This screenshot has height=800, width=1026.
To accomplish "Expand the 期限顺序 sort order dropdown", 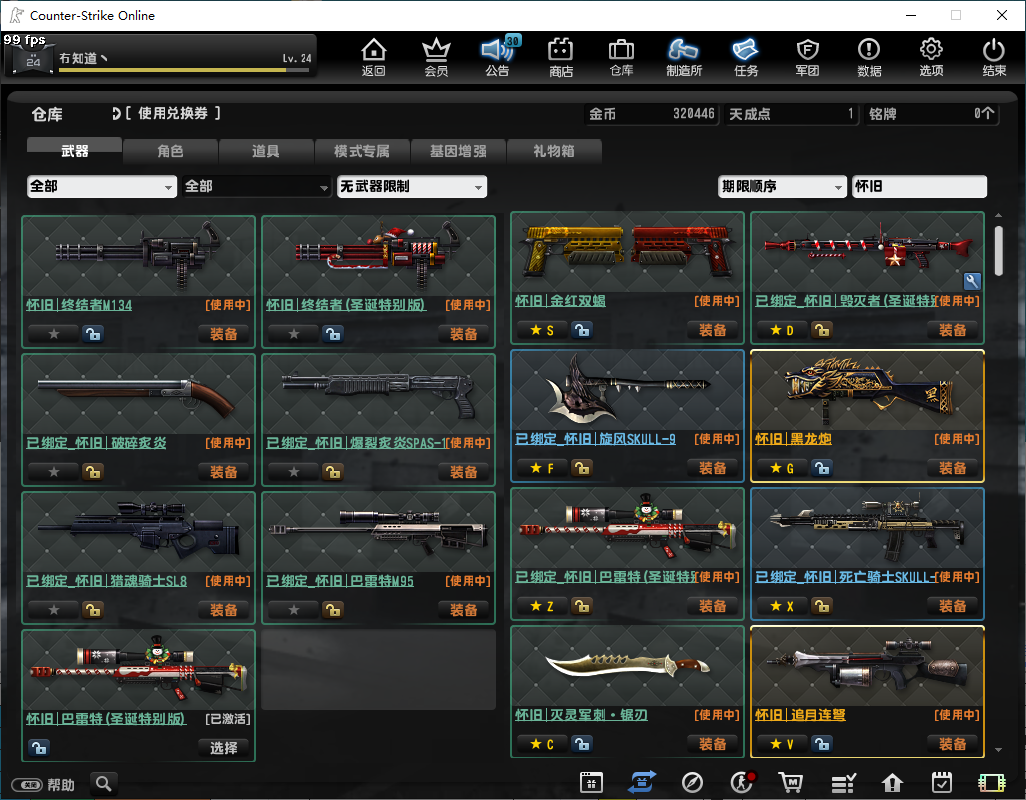I will pos(782,186).
